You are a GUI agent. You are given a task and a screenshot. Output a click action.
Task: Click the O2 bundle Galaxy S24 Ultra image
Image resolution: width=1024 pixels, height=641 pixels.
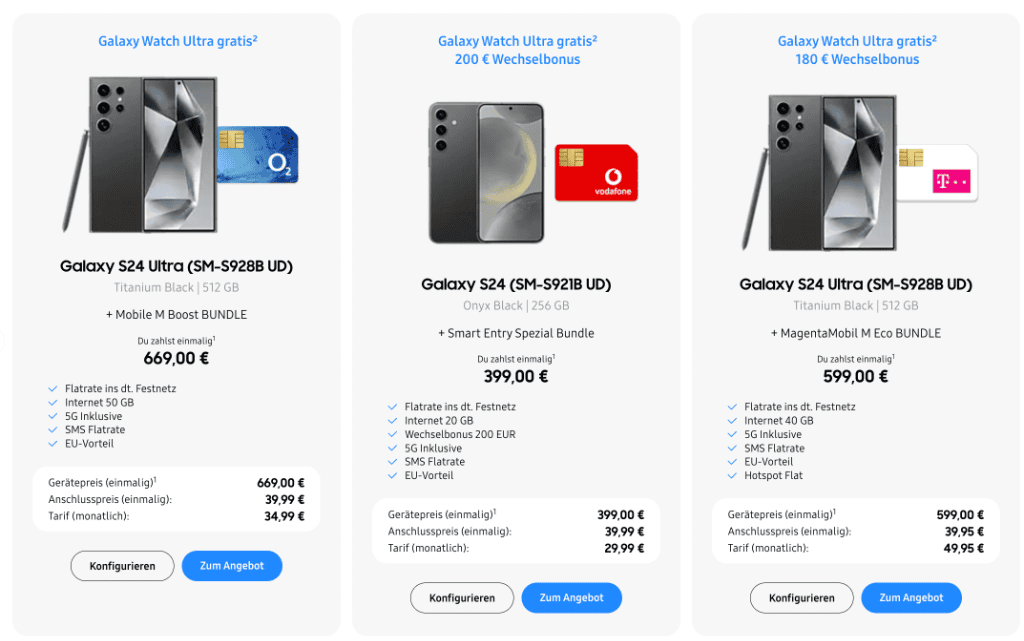140,155
